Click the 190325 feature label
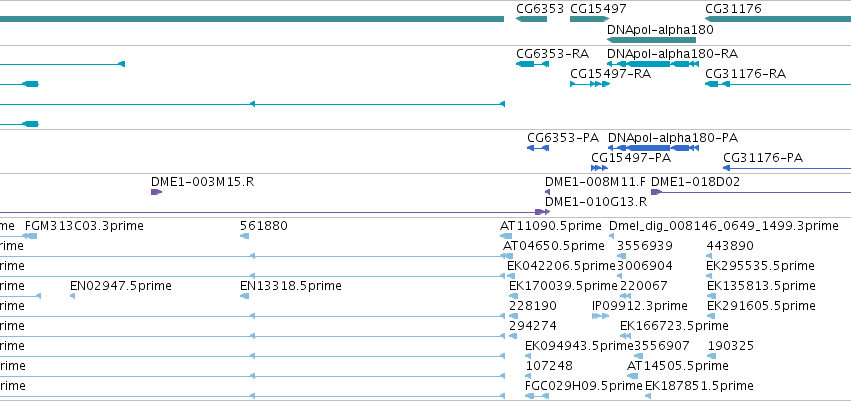The image size is (851, 401). coord(731,346)
